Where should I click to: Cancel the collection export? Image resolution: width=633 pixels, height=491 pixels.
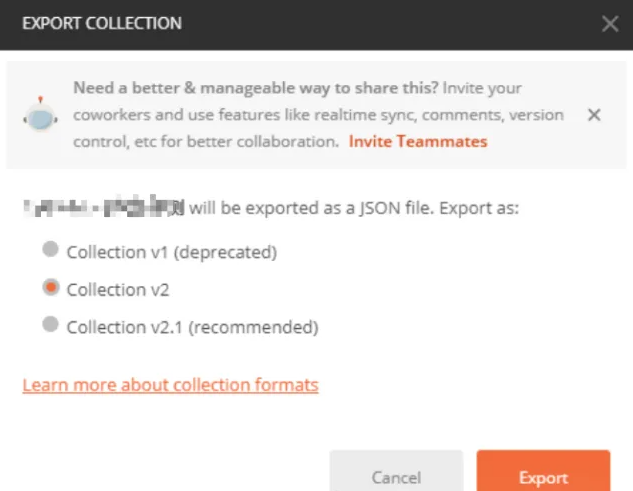click(396, 471)
